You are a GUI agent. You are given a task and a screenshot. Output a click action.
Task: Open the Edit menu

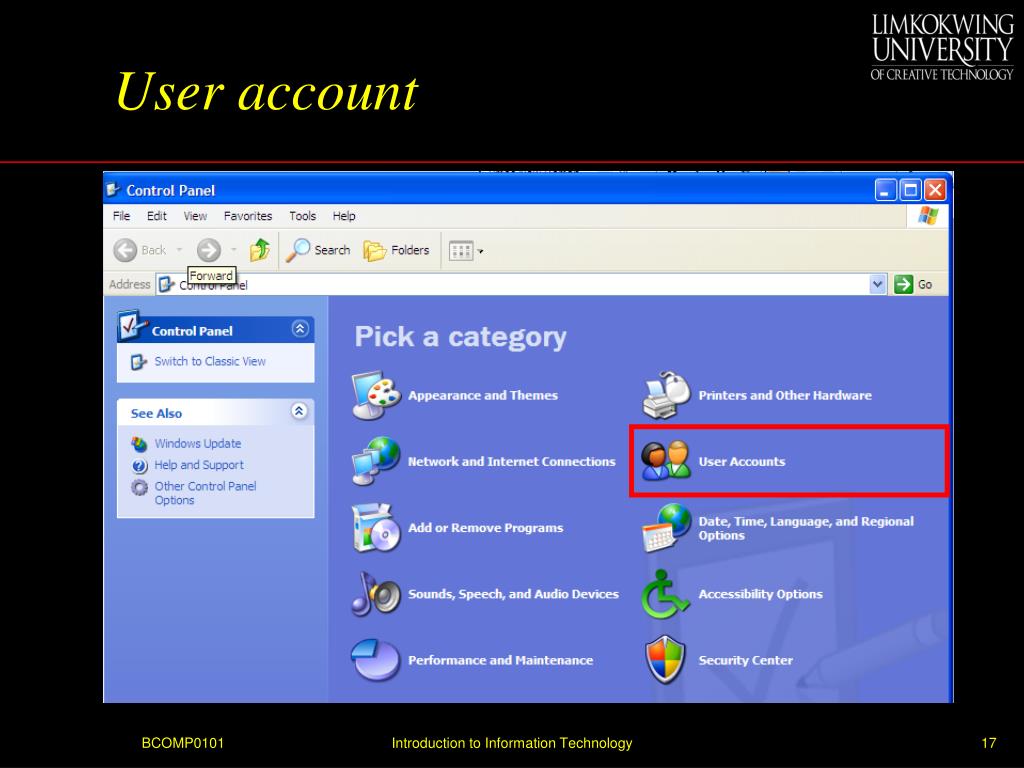point(157,216)
